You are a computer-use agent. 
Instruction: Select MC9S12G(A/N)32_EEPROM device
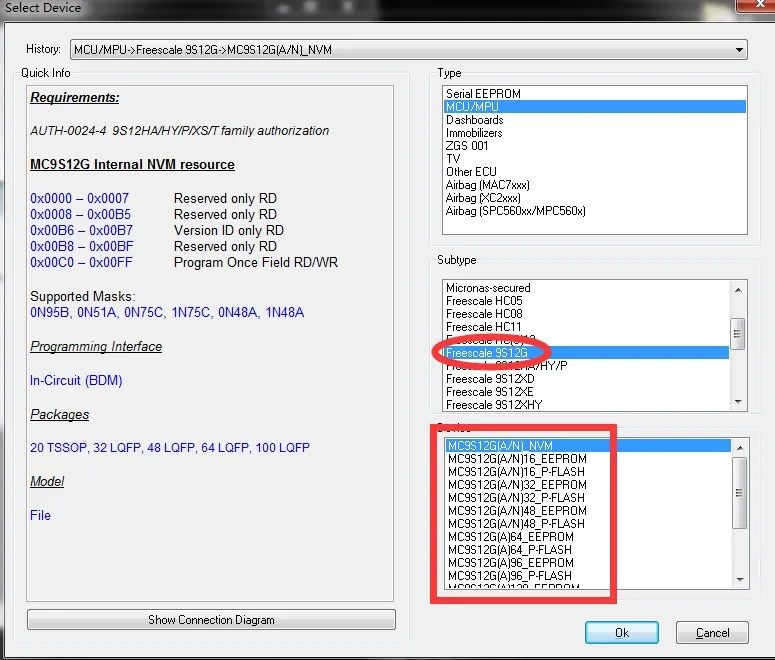(588, 484)
